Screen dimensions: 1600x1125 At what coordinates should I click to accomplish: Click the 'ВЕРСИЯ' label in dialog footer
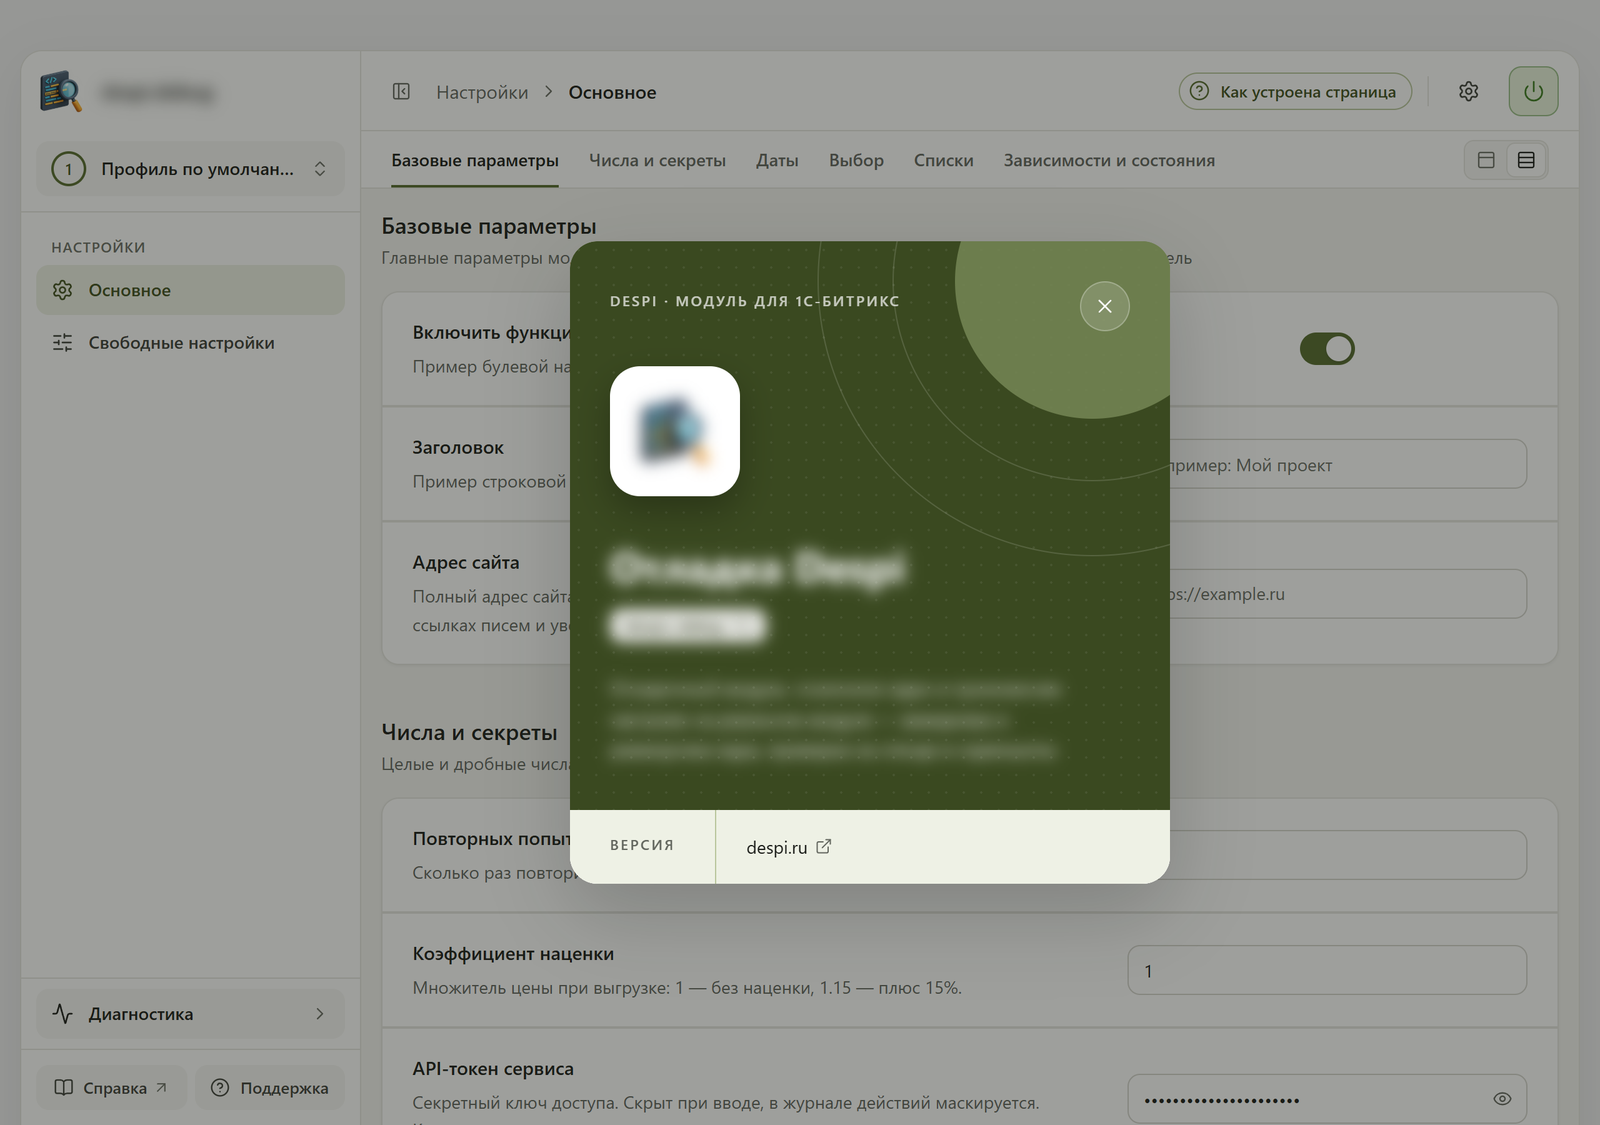click(x=642, y=846)
